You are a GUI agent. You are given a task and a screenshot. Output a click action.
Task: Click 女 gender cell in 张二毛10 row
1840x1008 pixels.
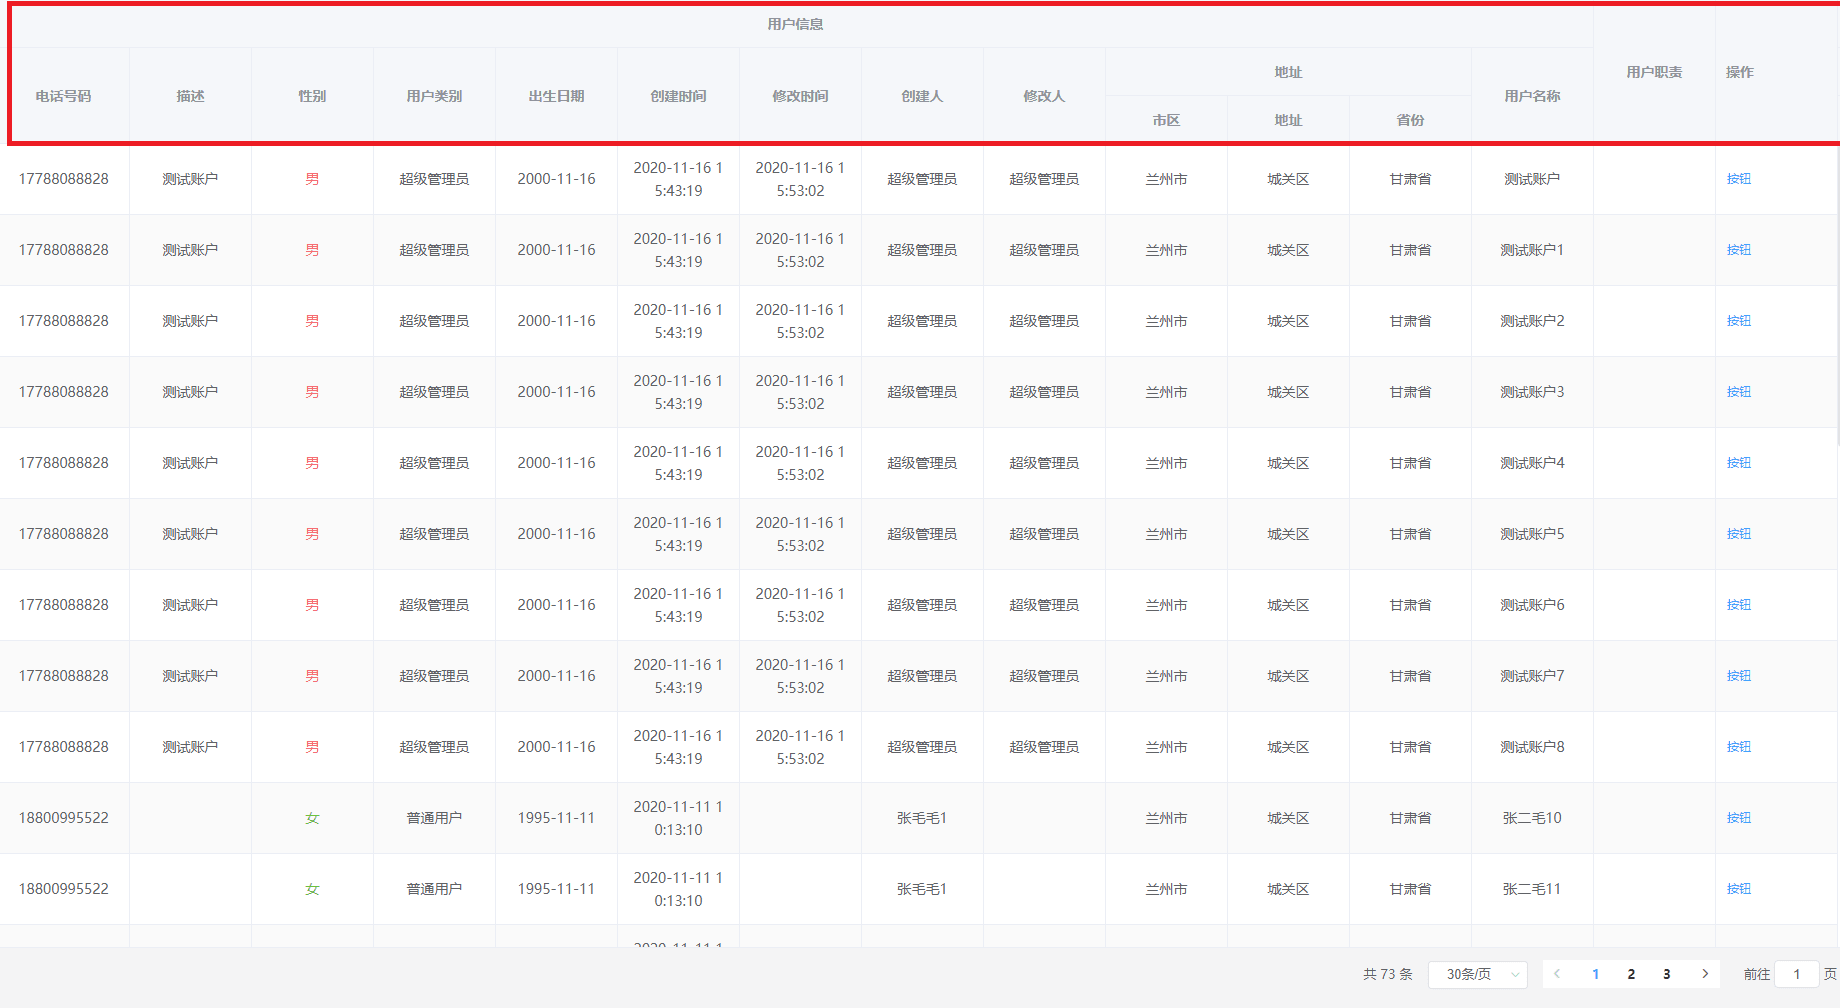point(312,818)
